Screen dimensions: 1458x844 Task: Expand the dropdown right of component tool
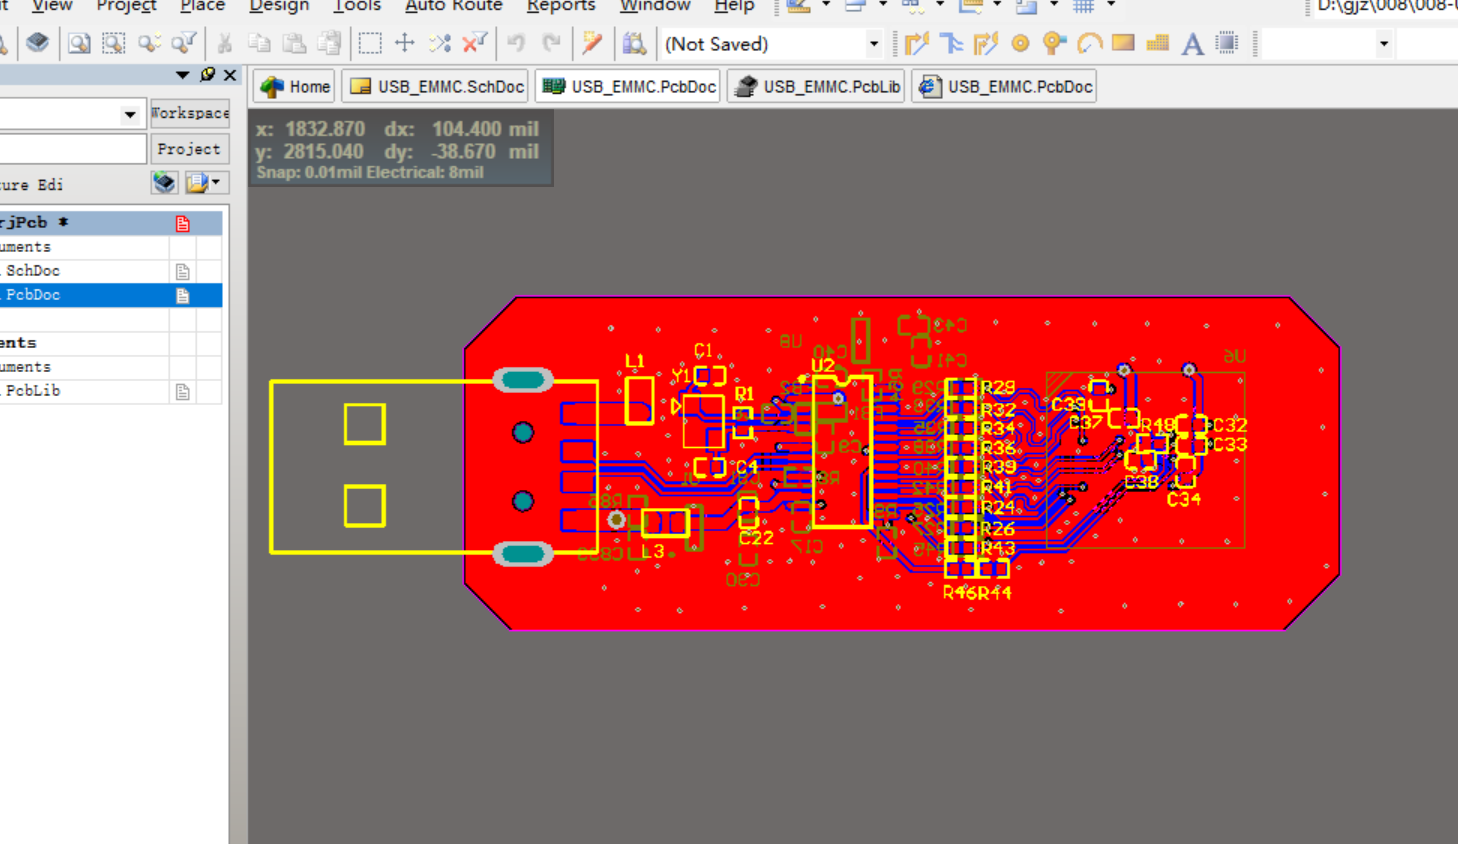1384,44
